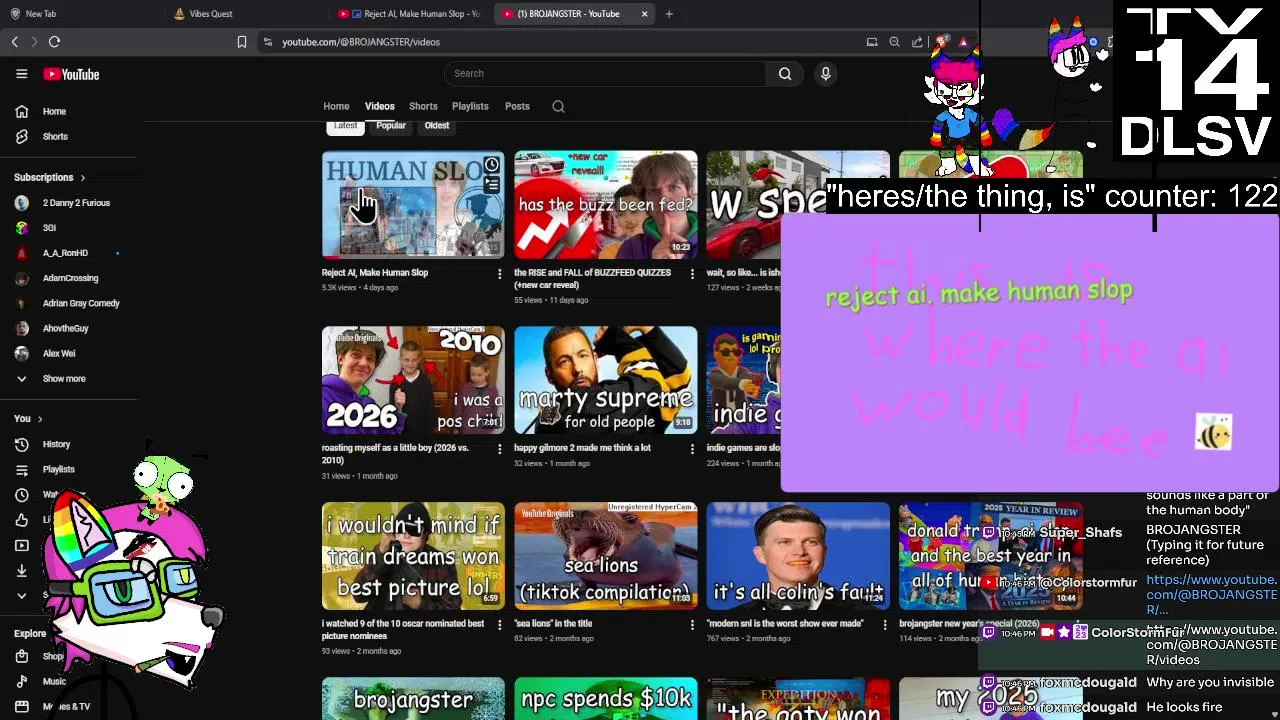Expand the Subscriptions section chevron
Screen dimensions: 1280x720
82,178
